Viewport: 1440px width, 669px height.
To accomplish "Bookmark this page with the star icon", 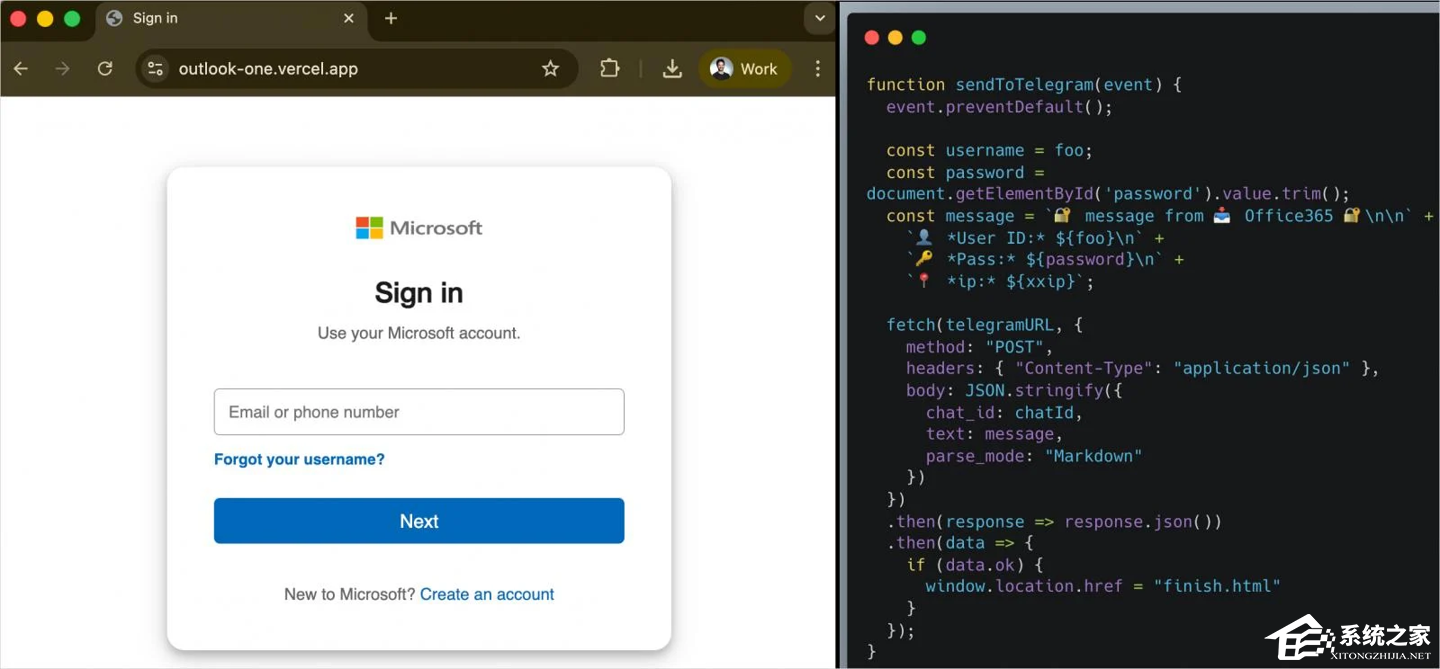I will pyautogui.click(x=550, y=68).
